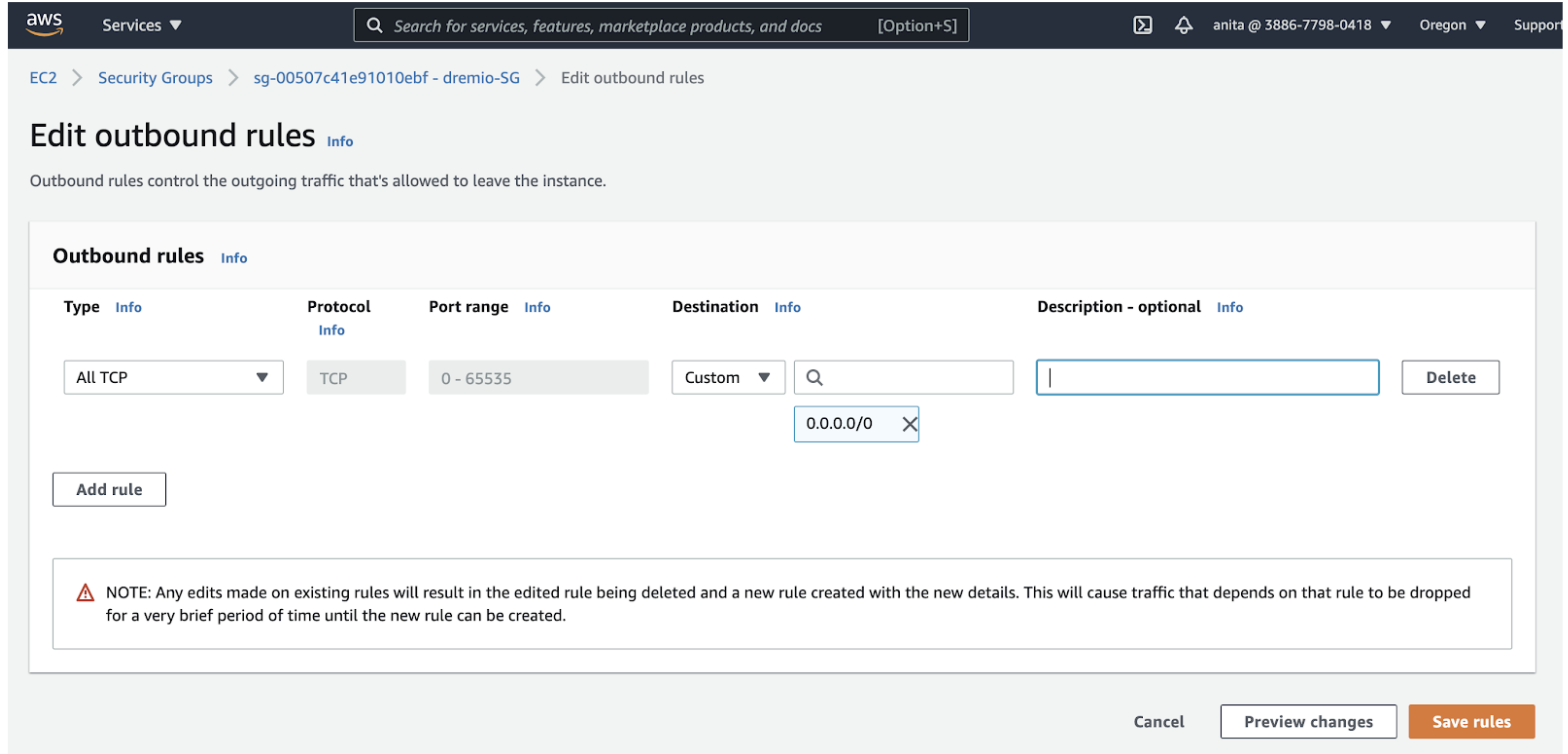1568x754 pixels.
Task: Open the CloudShell terminal icon
Action: tap(1143, 25)
